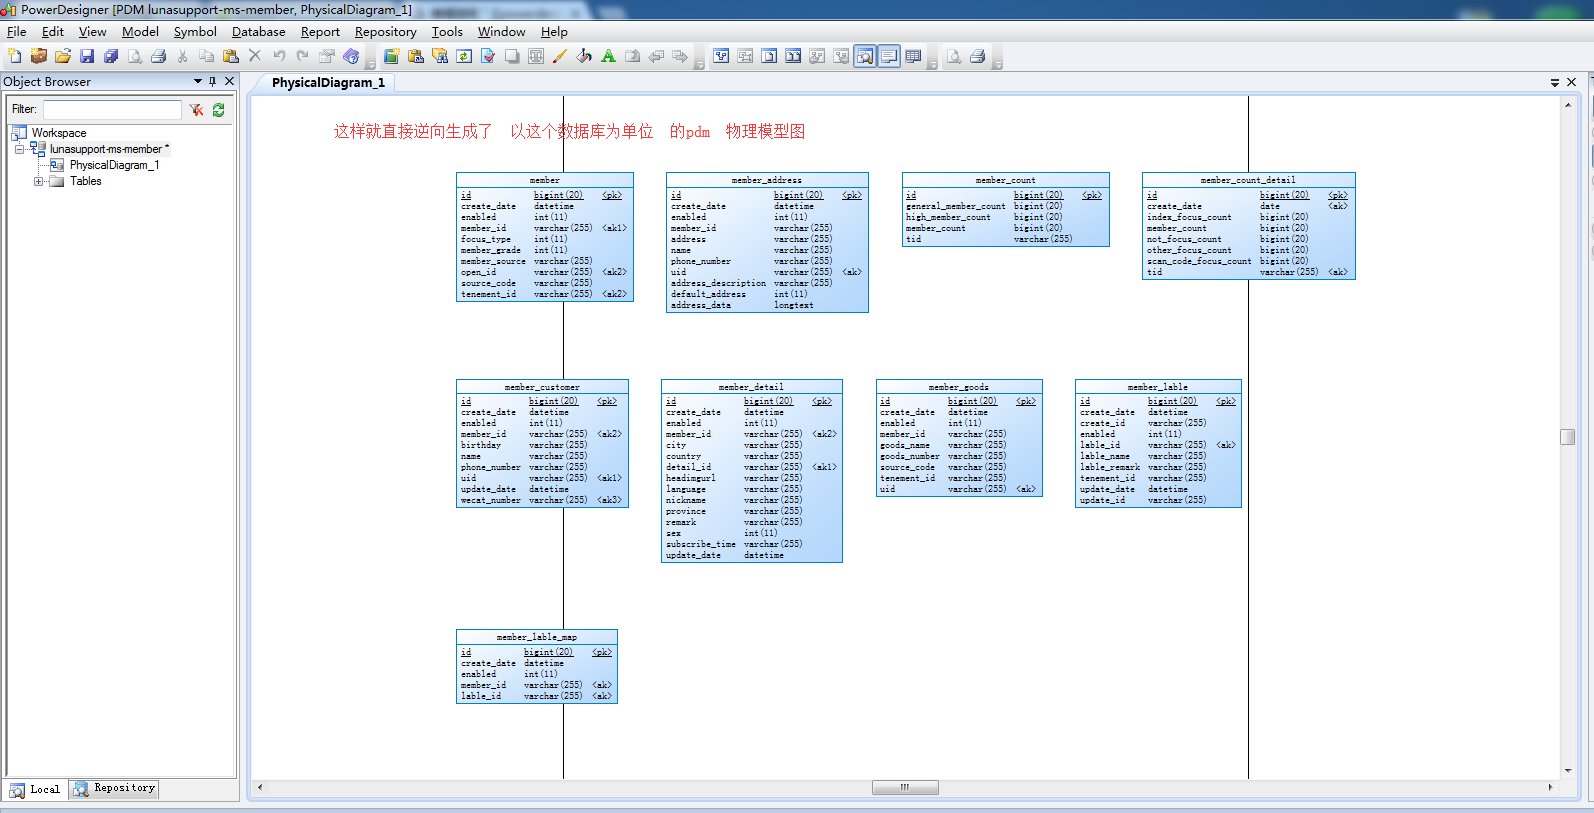Toggle the highlighted browser view icon
This screenshot has height=813, width=1594.
865,56
